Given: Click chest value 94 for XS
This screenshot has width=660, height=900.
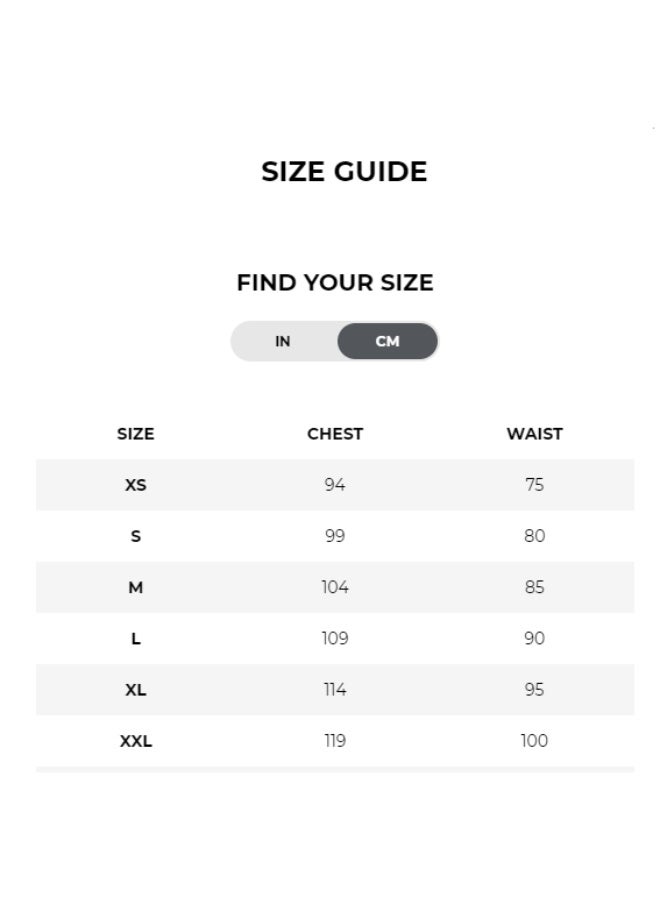Looking at the screenshot, I should (x=335, y=485).
